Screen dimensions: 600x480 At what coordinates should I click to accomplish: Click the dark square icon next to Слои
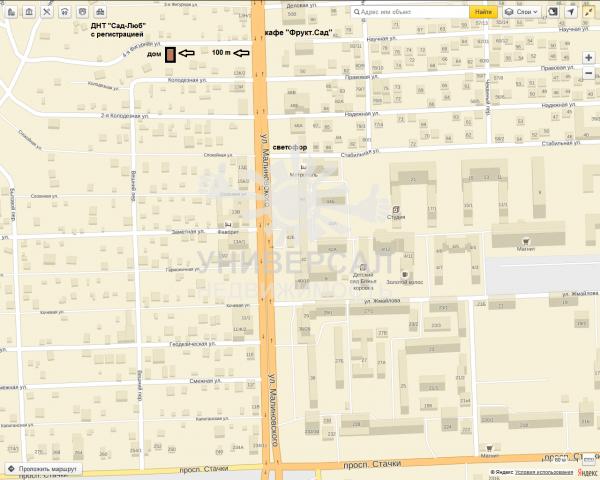click(551, 11)
